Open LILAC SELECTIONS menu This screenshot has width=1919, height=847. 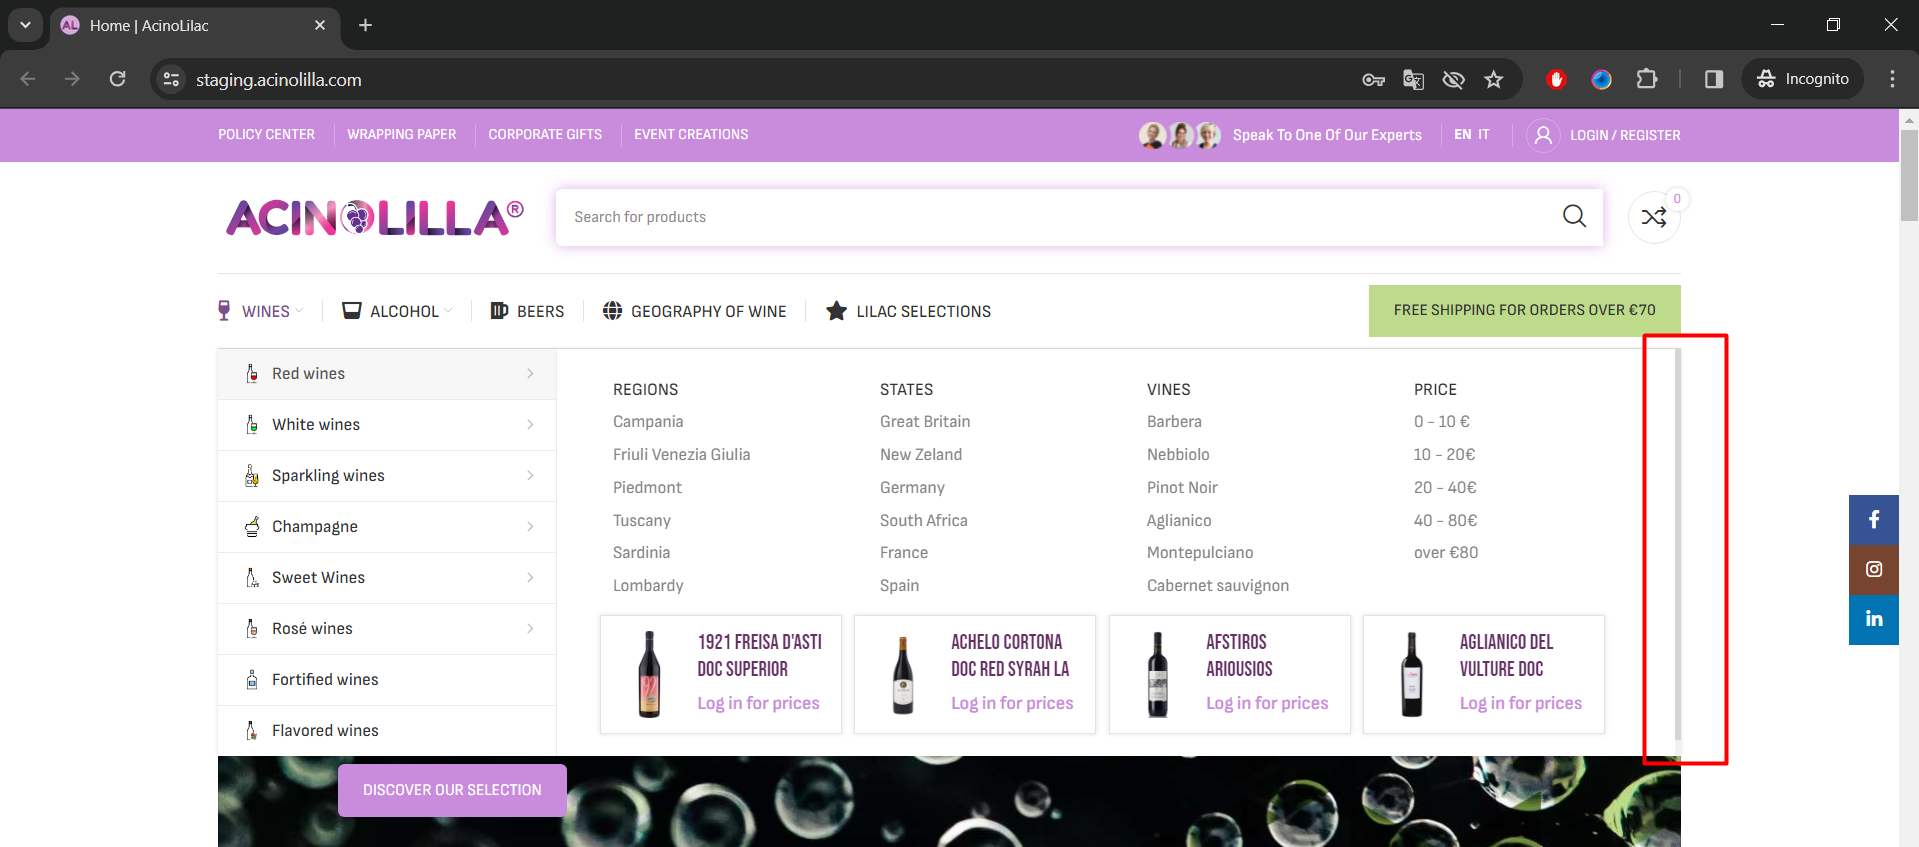[909, 311]
